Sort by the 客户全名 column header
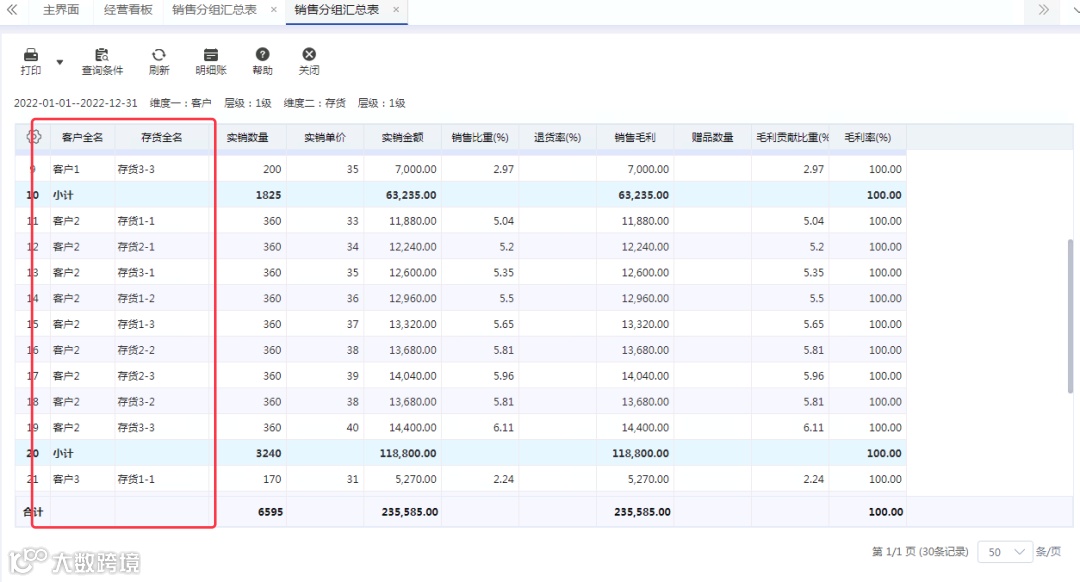The height and width of the screenshot is (582, 1080). pos(82,137)
